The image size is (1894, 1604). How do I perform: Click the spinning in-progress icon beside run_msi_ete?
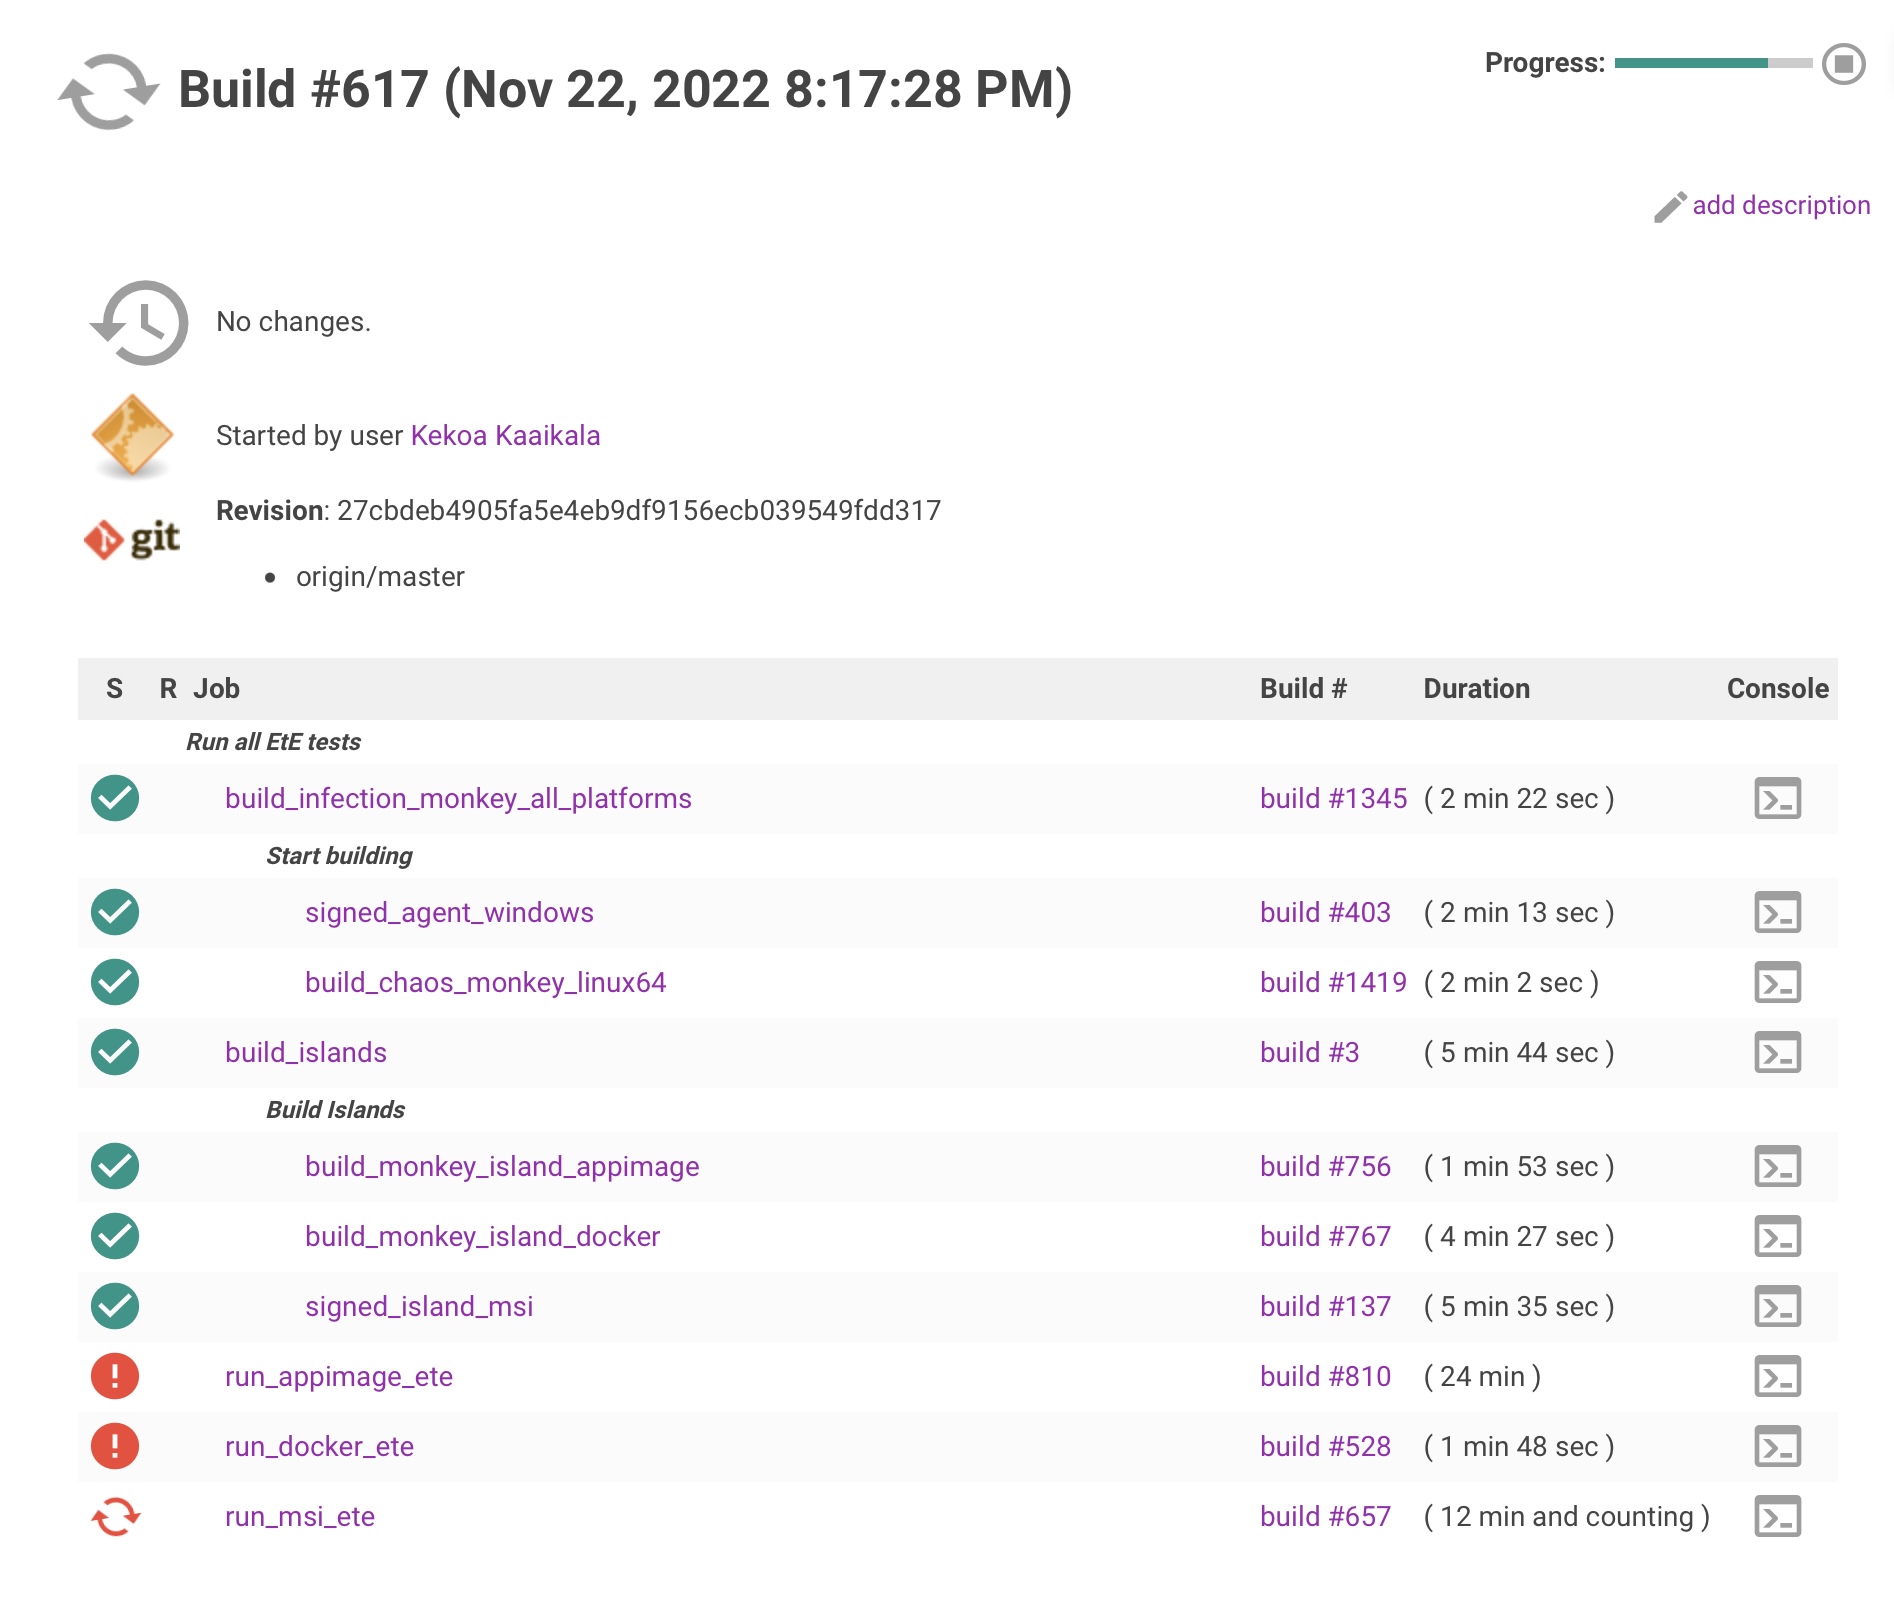[x=114, y=1516]
